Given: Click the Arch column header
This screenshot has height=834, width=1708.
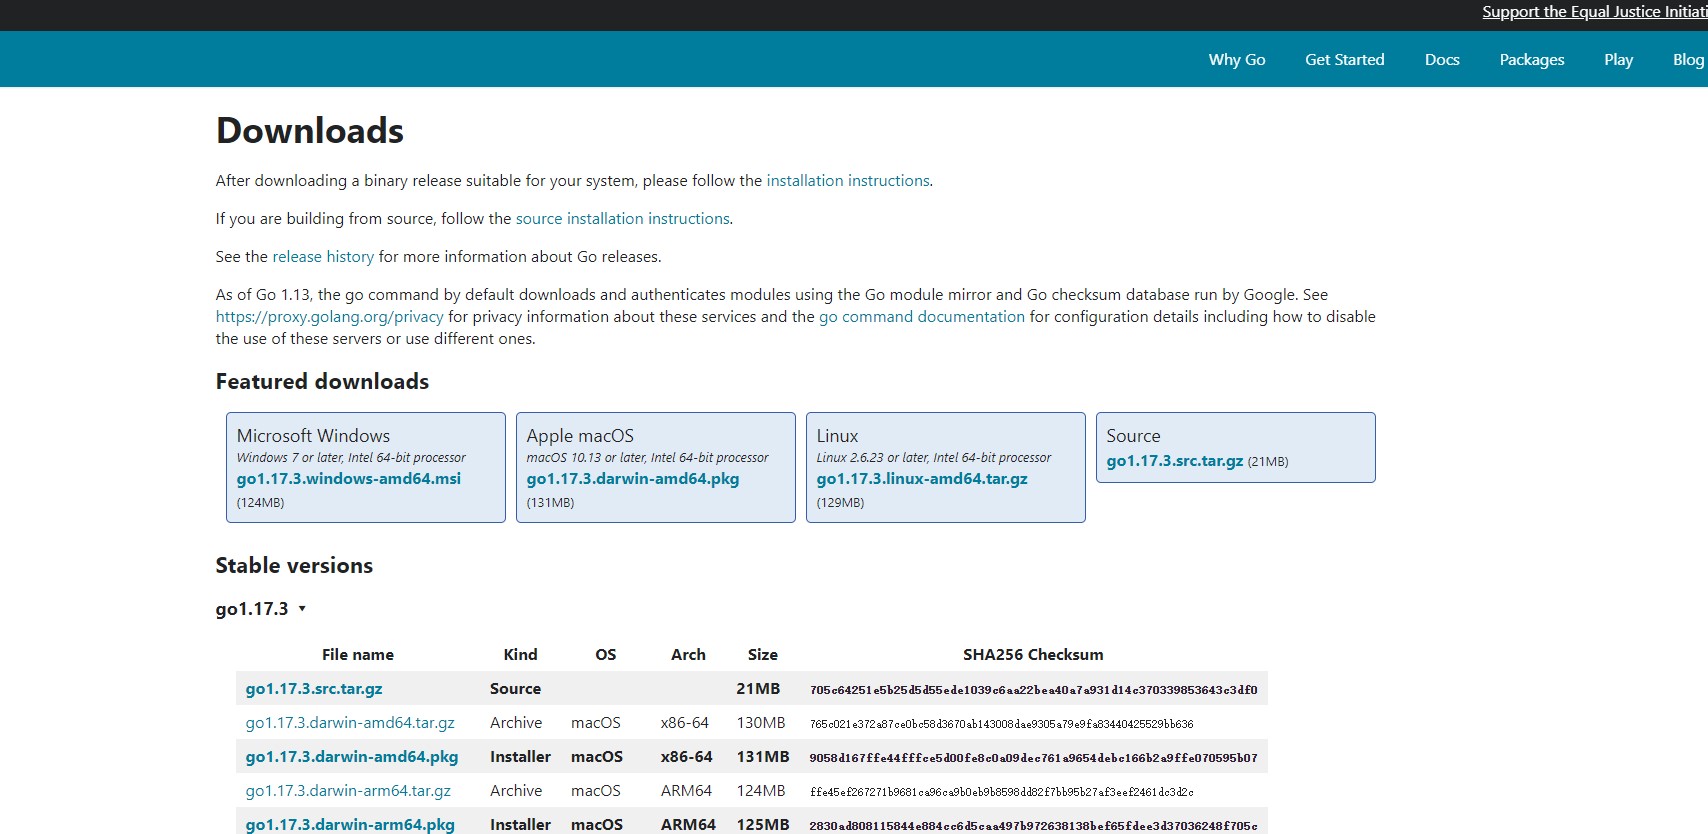Looking at the screenshot, I should click(688, 655).
